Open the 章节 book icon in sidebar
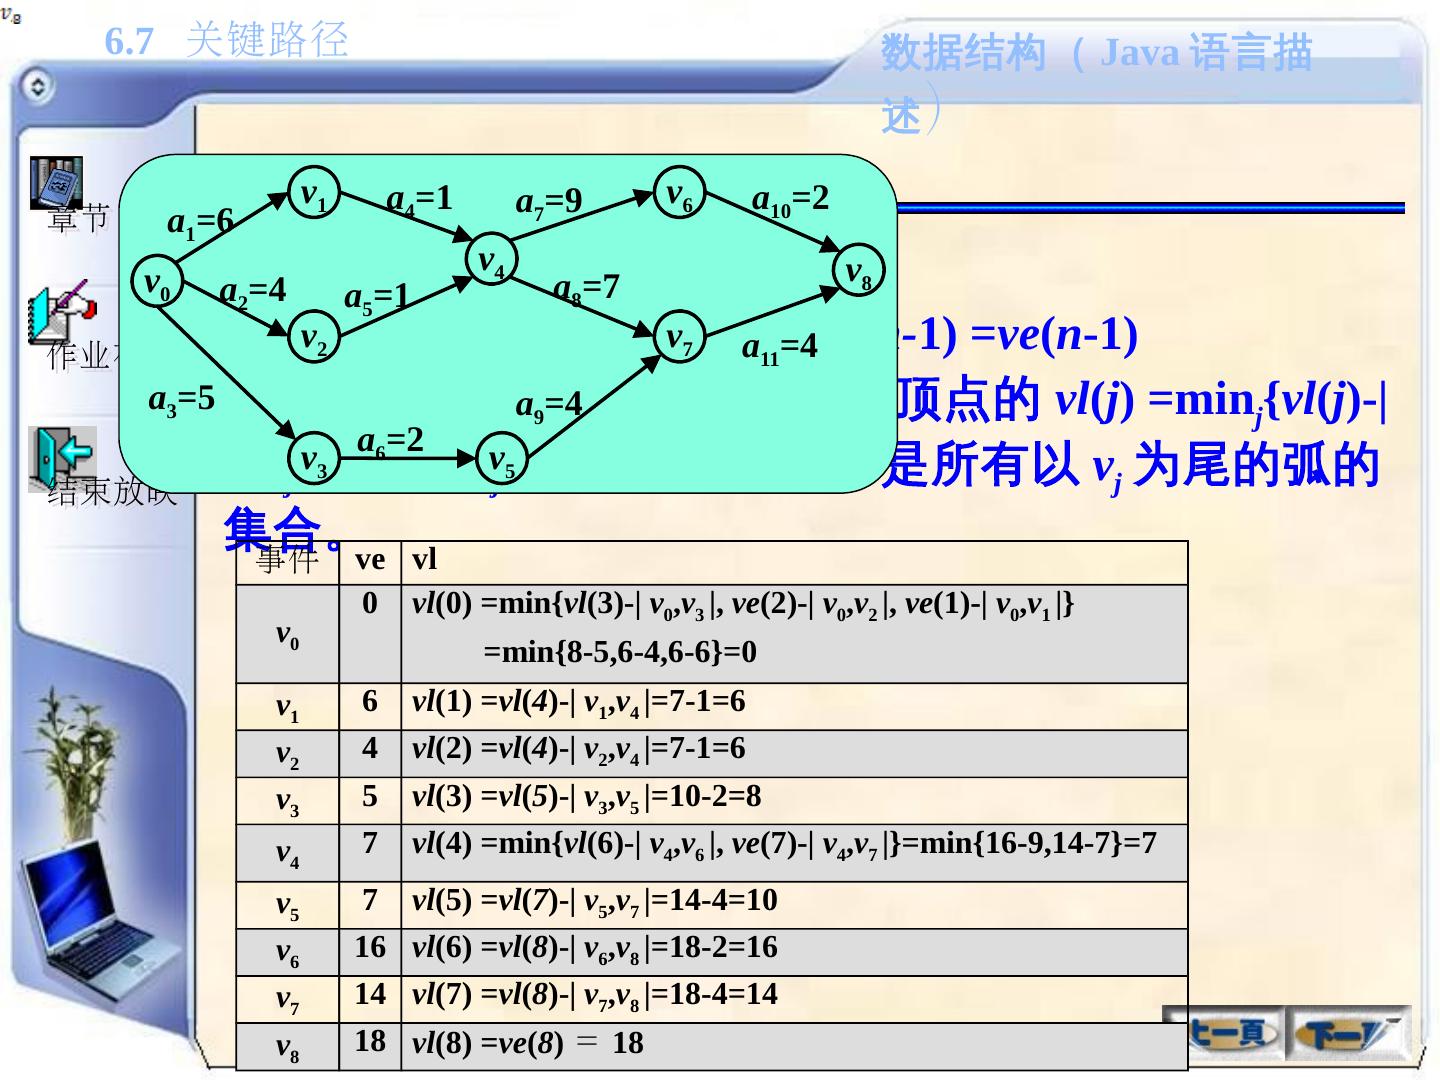Image resolution: width=1440 pixels, height=1080 pixels. click(56, 182)
